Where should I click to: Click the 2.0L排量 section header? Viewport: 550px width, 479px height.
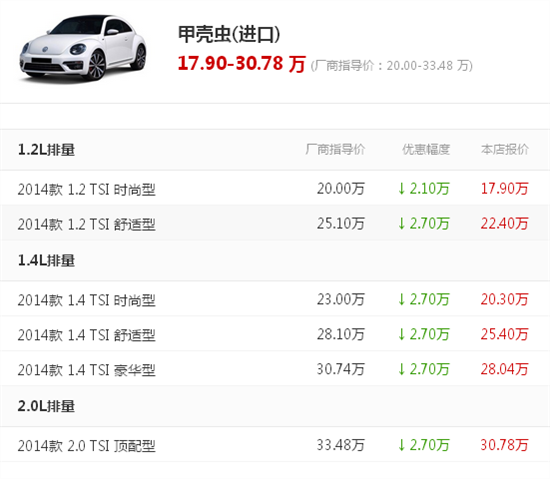pos(46,406)
